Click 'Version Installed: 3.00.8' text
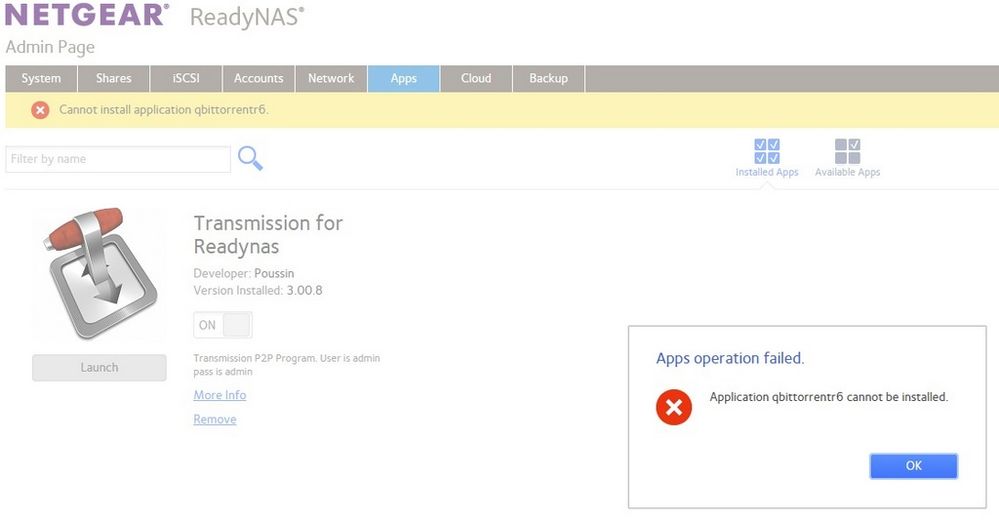This screenshot has width=999, height=521. click(x=258, y=290)
